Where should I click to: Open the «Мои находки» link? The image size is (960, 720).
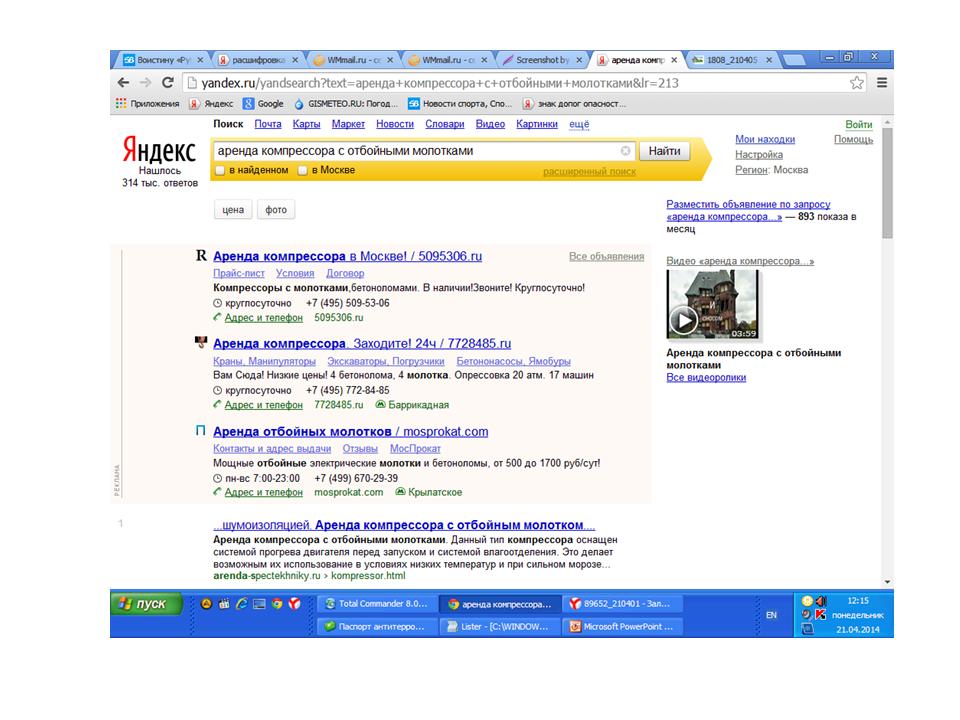(x=765, y=140)
